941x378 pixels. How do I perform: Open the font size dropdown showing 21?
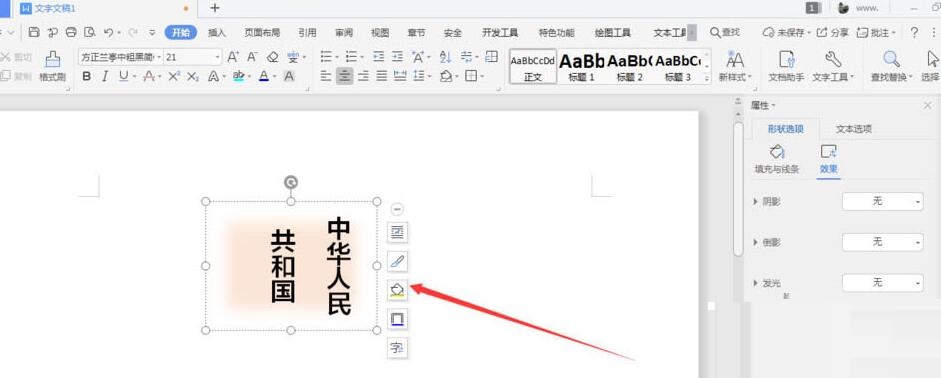pos(217,57)
